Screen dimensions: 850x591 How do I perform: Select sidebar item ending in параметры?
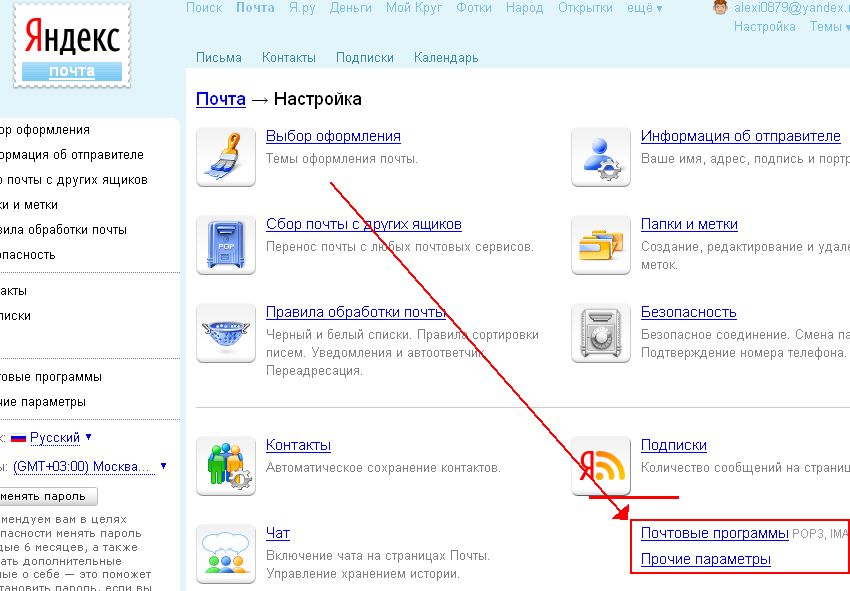pyautogui.click(x=43, y=402)
